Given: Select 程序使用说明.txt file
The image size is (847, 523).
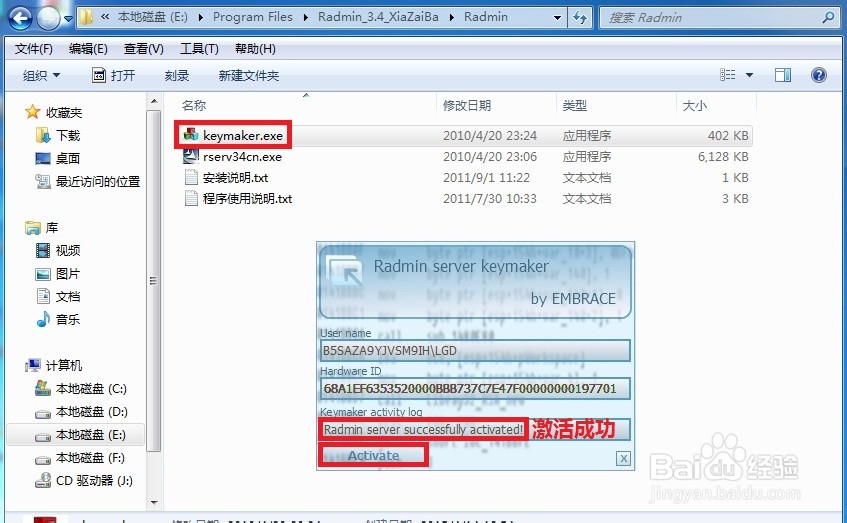Looking at the screenshot, I should click(x=247, y=199).
